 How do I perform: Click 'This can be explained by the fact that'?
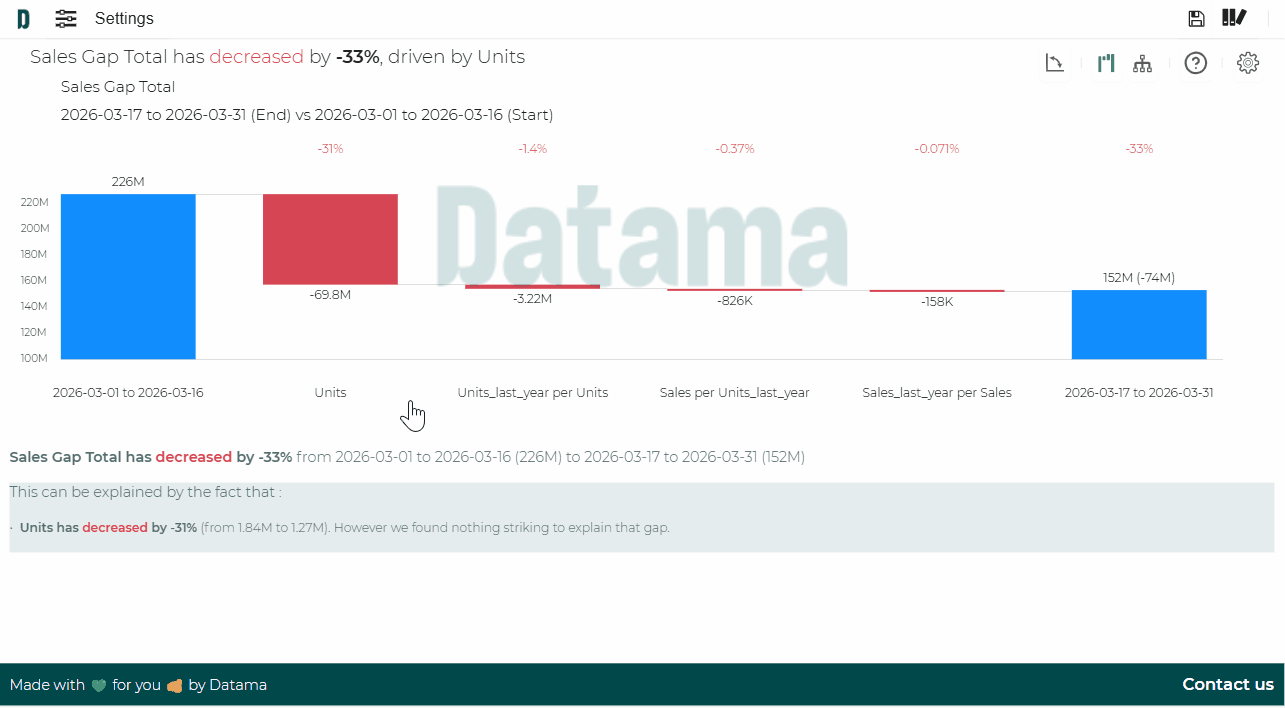tap(146, 492)
